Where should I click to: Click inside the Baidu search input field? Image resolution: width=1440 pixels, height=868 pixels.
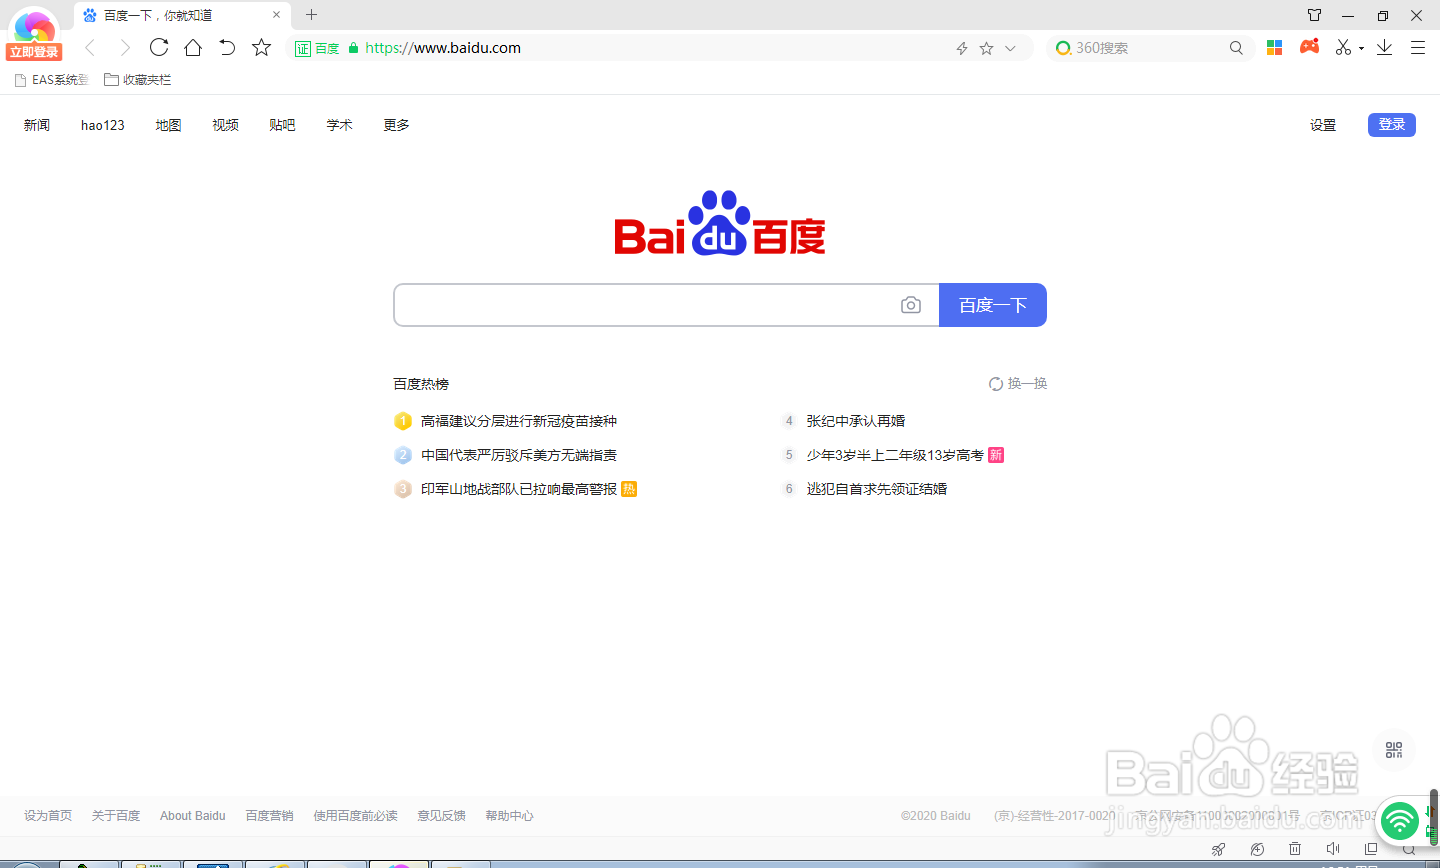tap(650, 305)
